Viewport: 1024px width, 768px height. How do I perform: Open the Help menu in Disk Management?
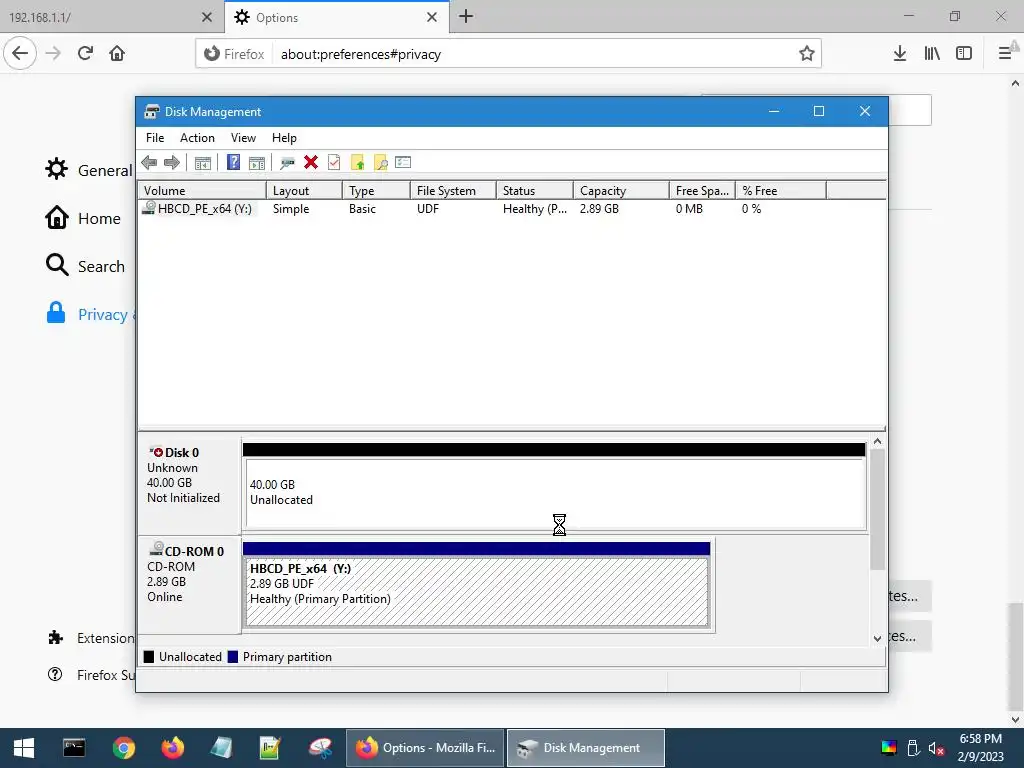pos(284,138)
